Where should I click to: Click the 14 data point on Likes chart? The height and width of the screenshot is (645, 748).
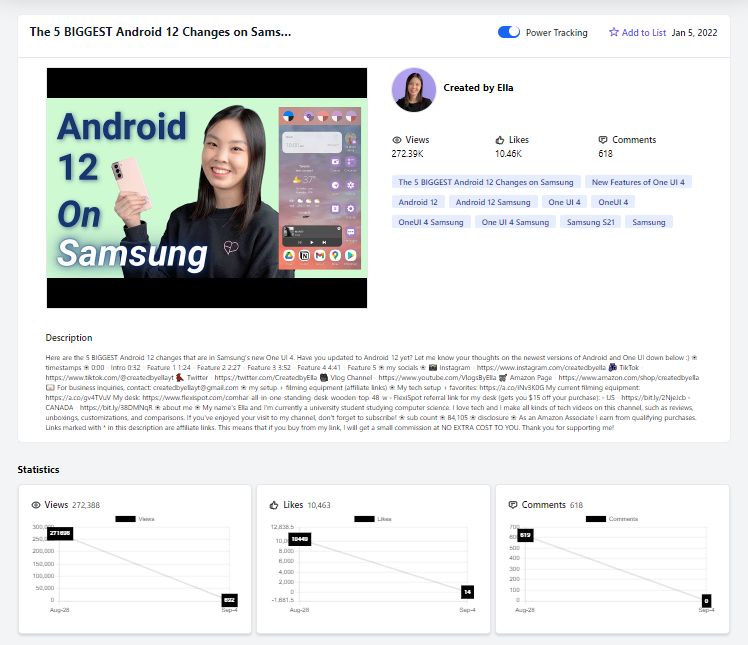(x=468, y=592)
